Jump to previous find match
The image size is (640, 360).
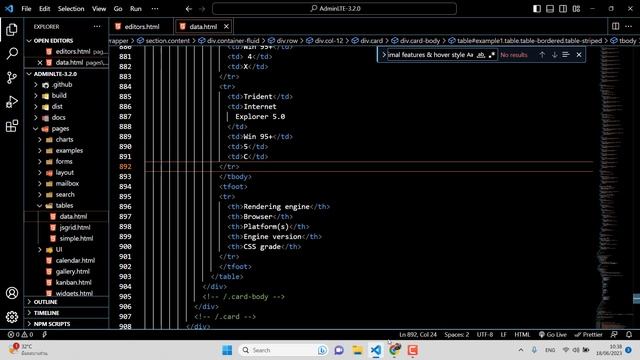click(x=542, y=55)
